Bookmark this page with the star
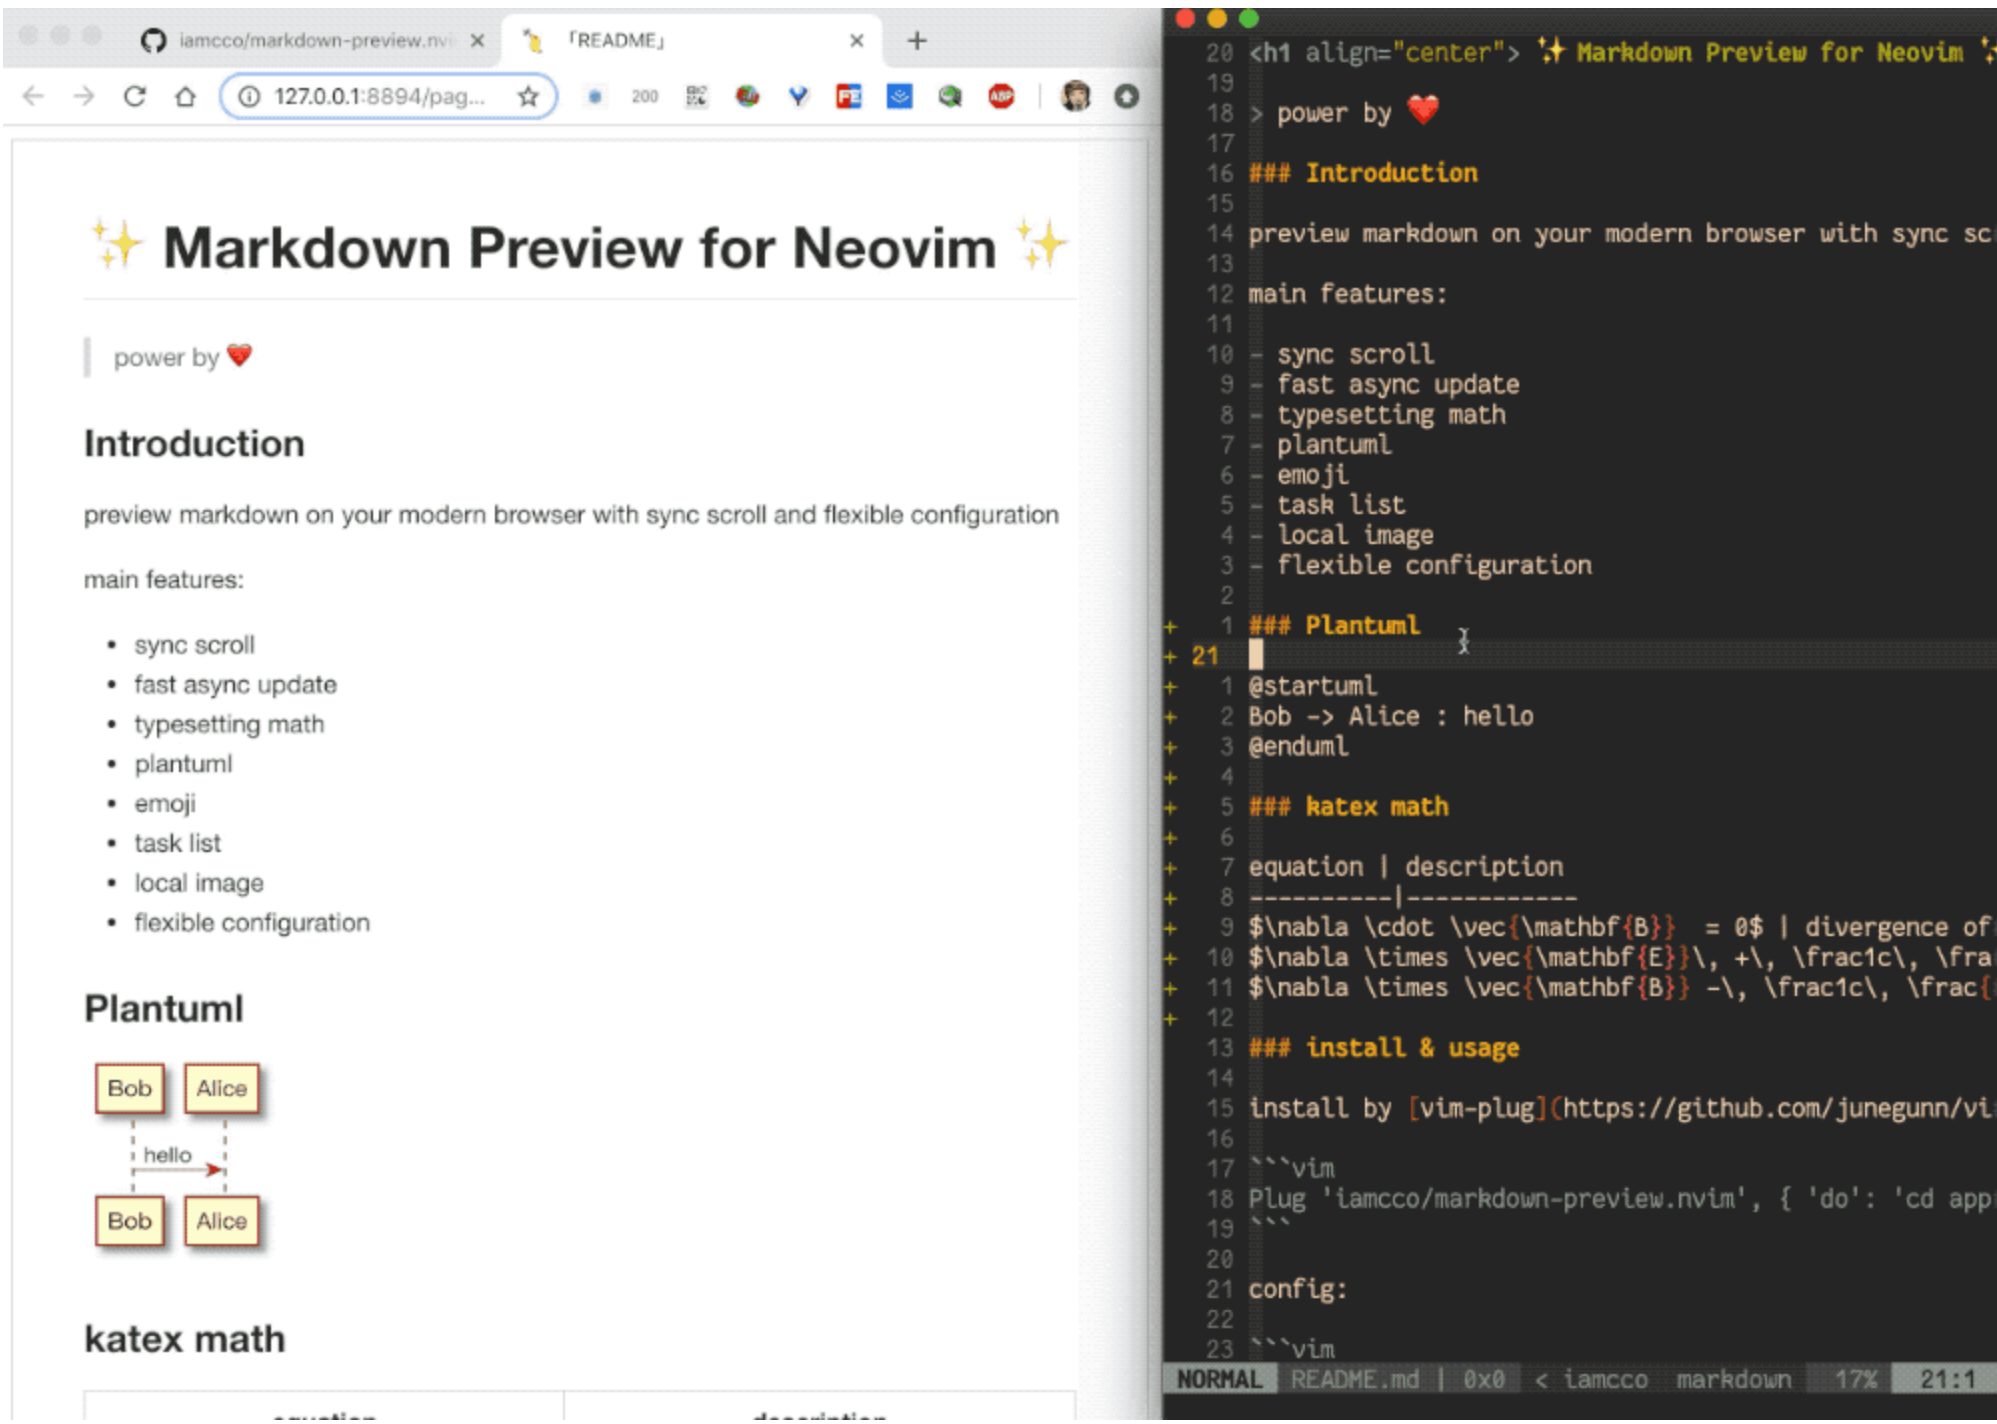This screenshot has width=1997, height=1424. point(528,96)
